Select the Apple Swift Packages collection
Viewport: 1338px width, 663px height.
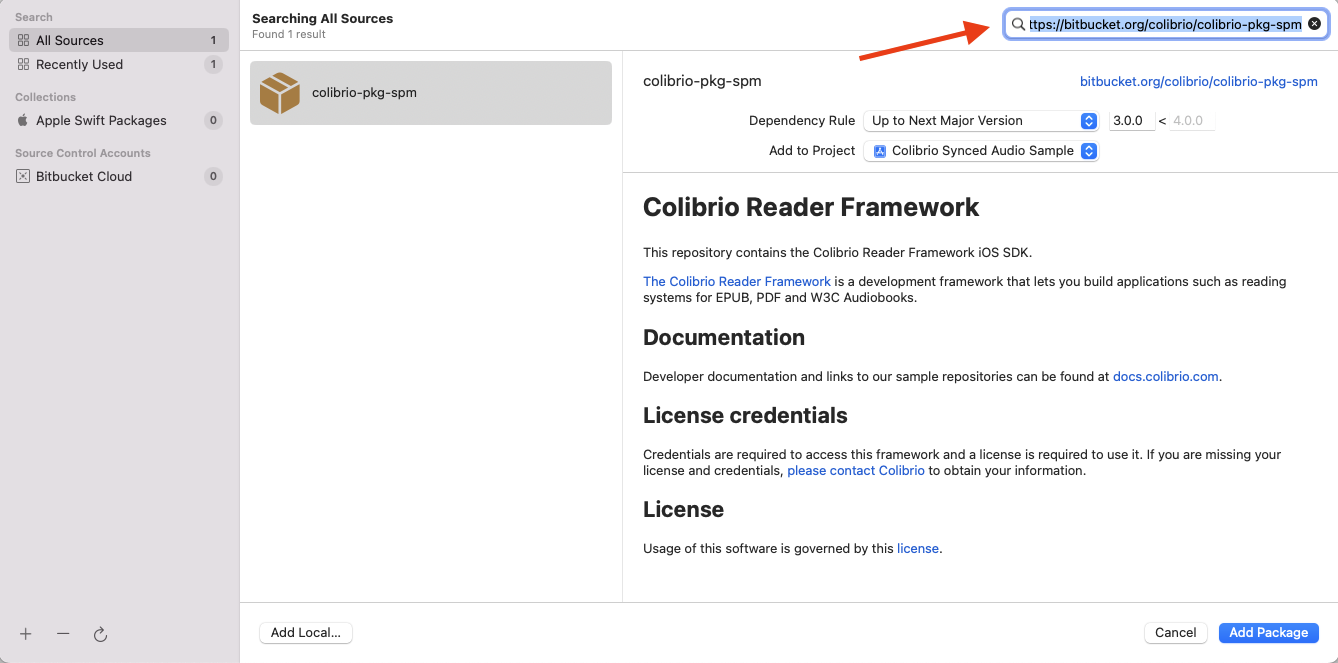coord(101,121)
